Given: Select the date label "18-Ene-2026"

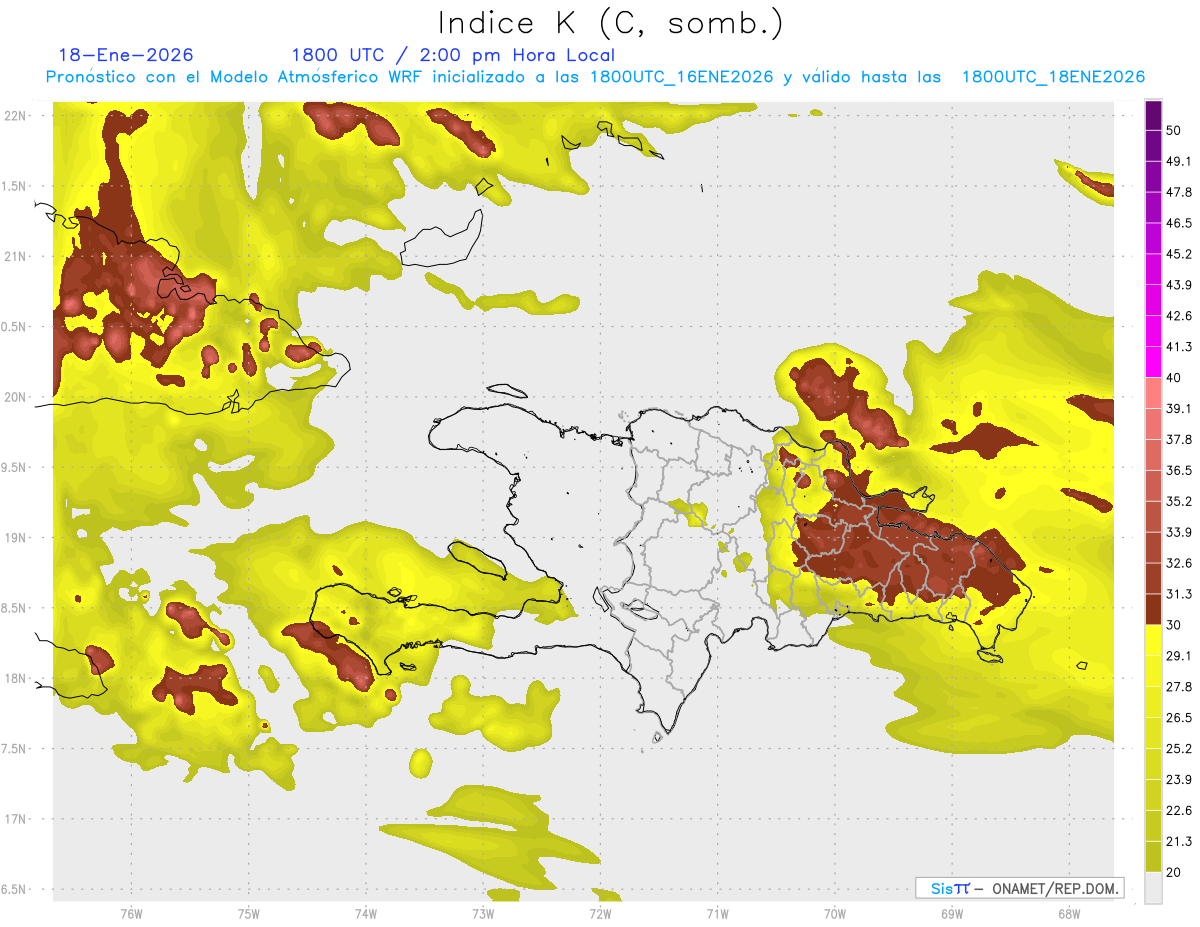Looking at the screenshot, I should 126,55.
